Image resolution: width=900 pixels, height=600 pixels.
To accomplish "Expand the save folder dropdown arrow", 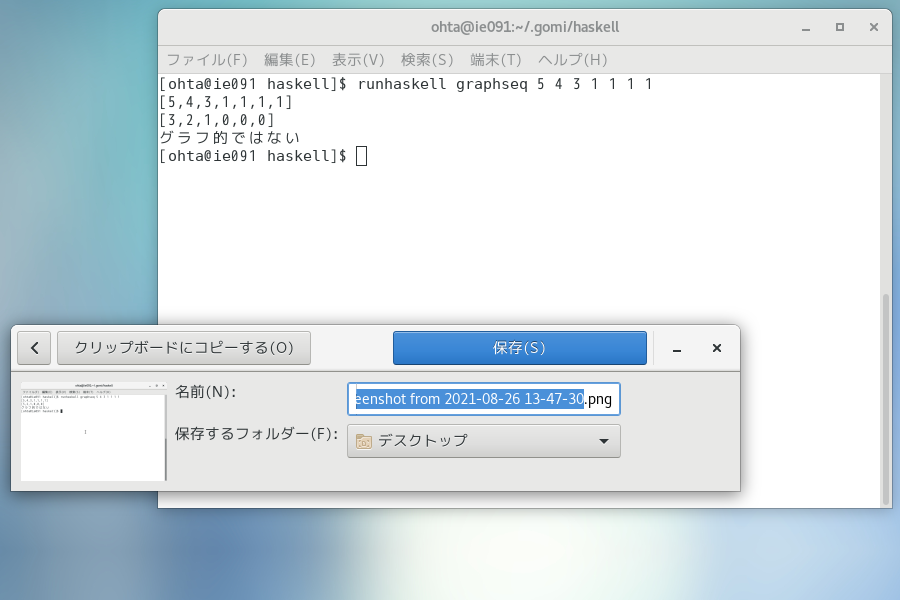I will 603,441.
